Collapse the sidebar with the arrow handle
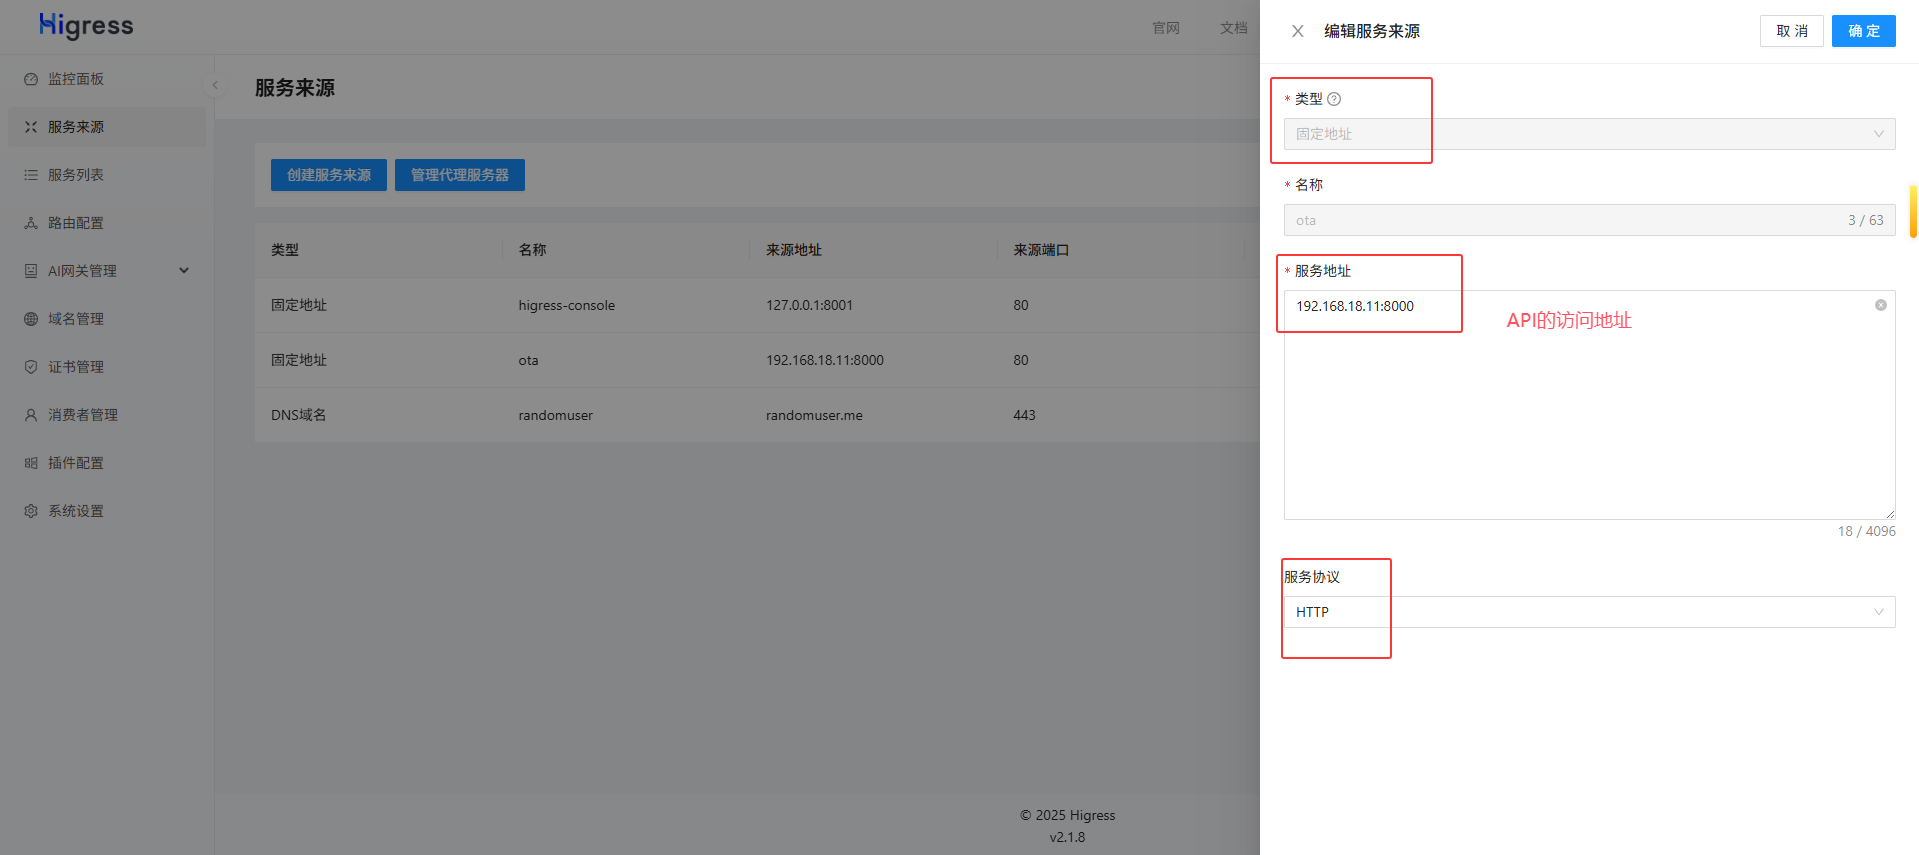Screen dimensions: 1919x855 coord(215,85)
